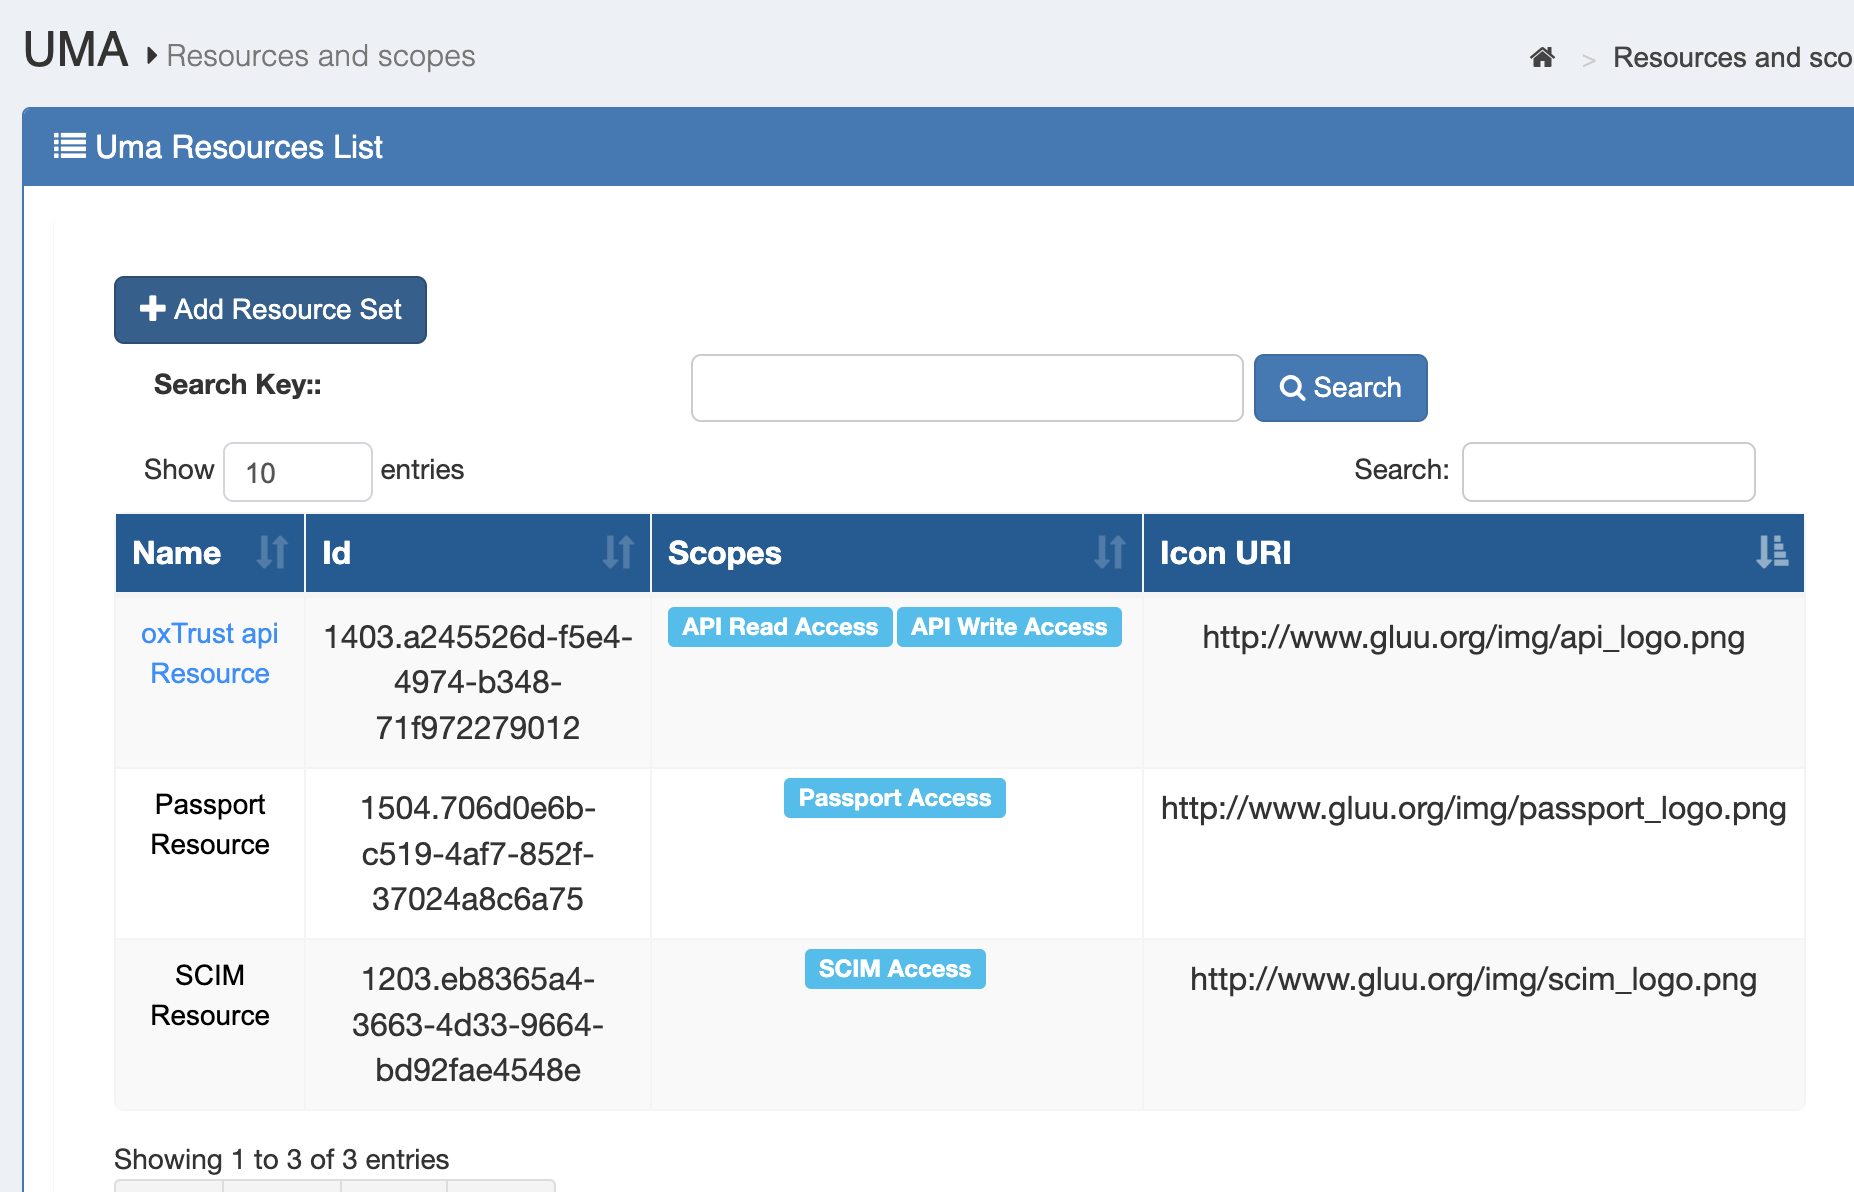The height and width of the screenshot is (1192, 1854).
Task: Open the oxTrust api Resource link
Action: tap(209, 652)
